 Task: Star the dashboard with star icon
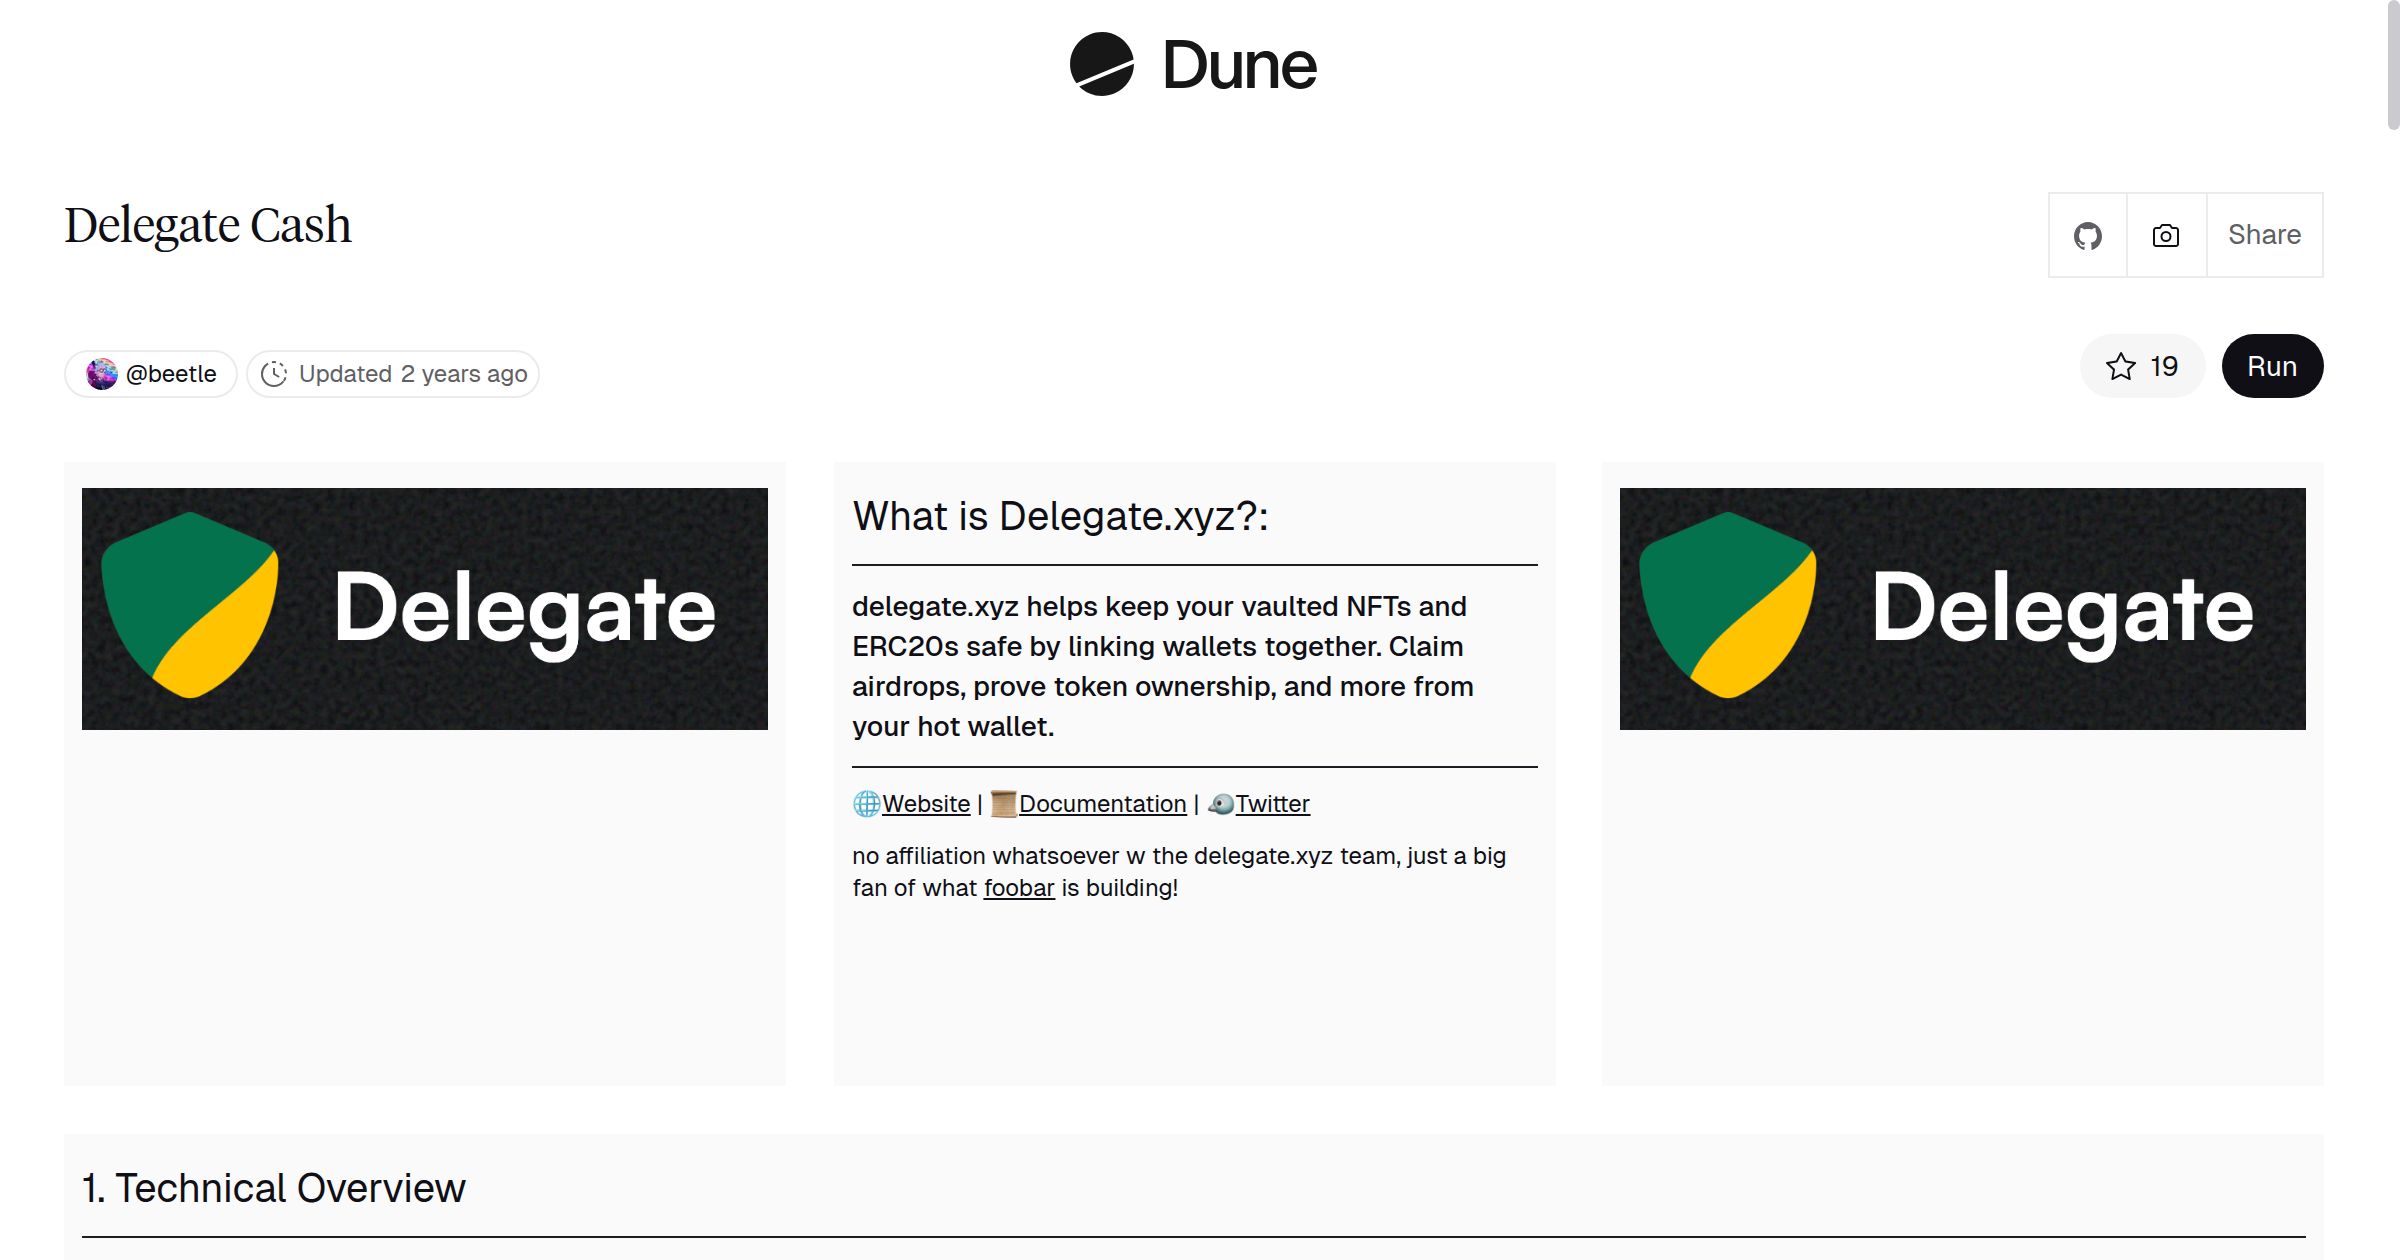2120,367
